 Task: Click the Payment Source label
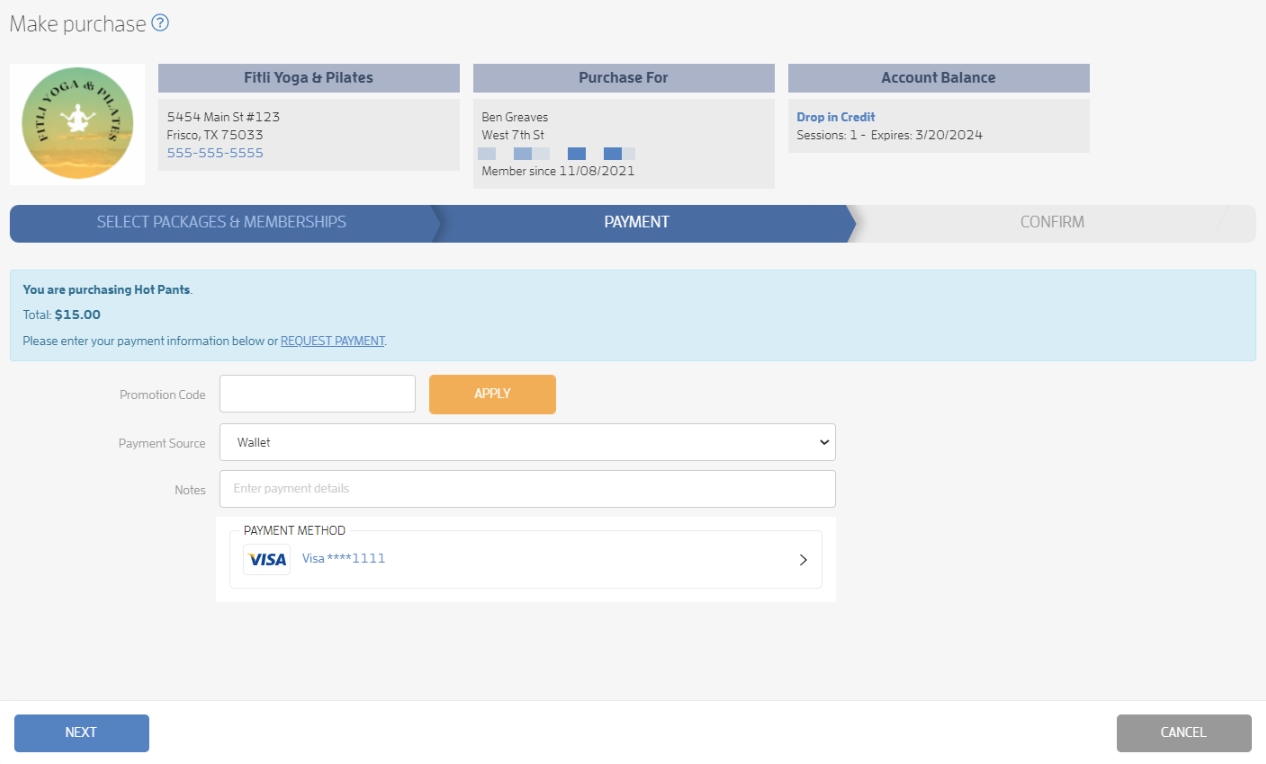162,443
